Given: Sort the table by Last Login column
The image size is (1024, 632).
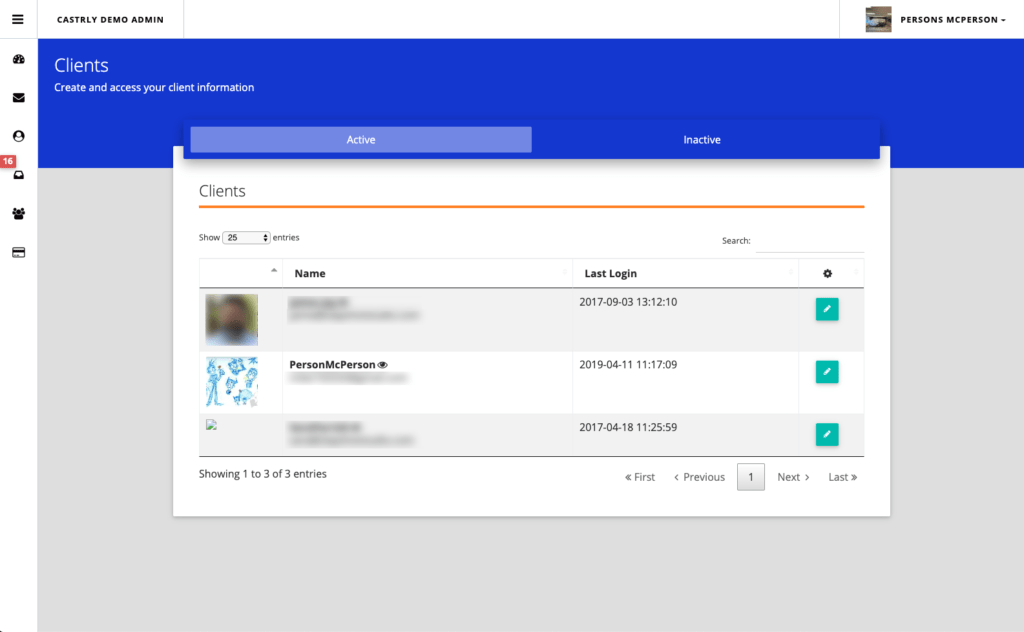Looking at the screenshot, I should (x=686, y=274).
